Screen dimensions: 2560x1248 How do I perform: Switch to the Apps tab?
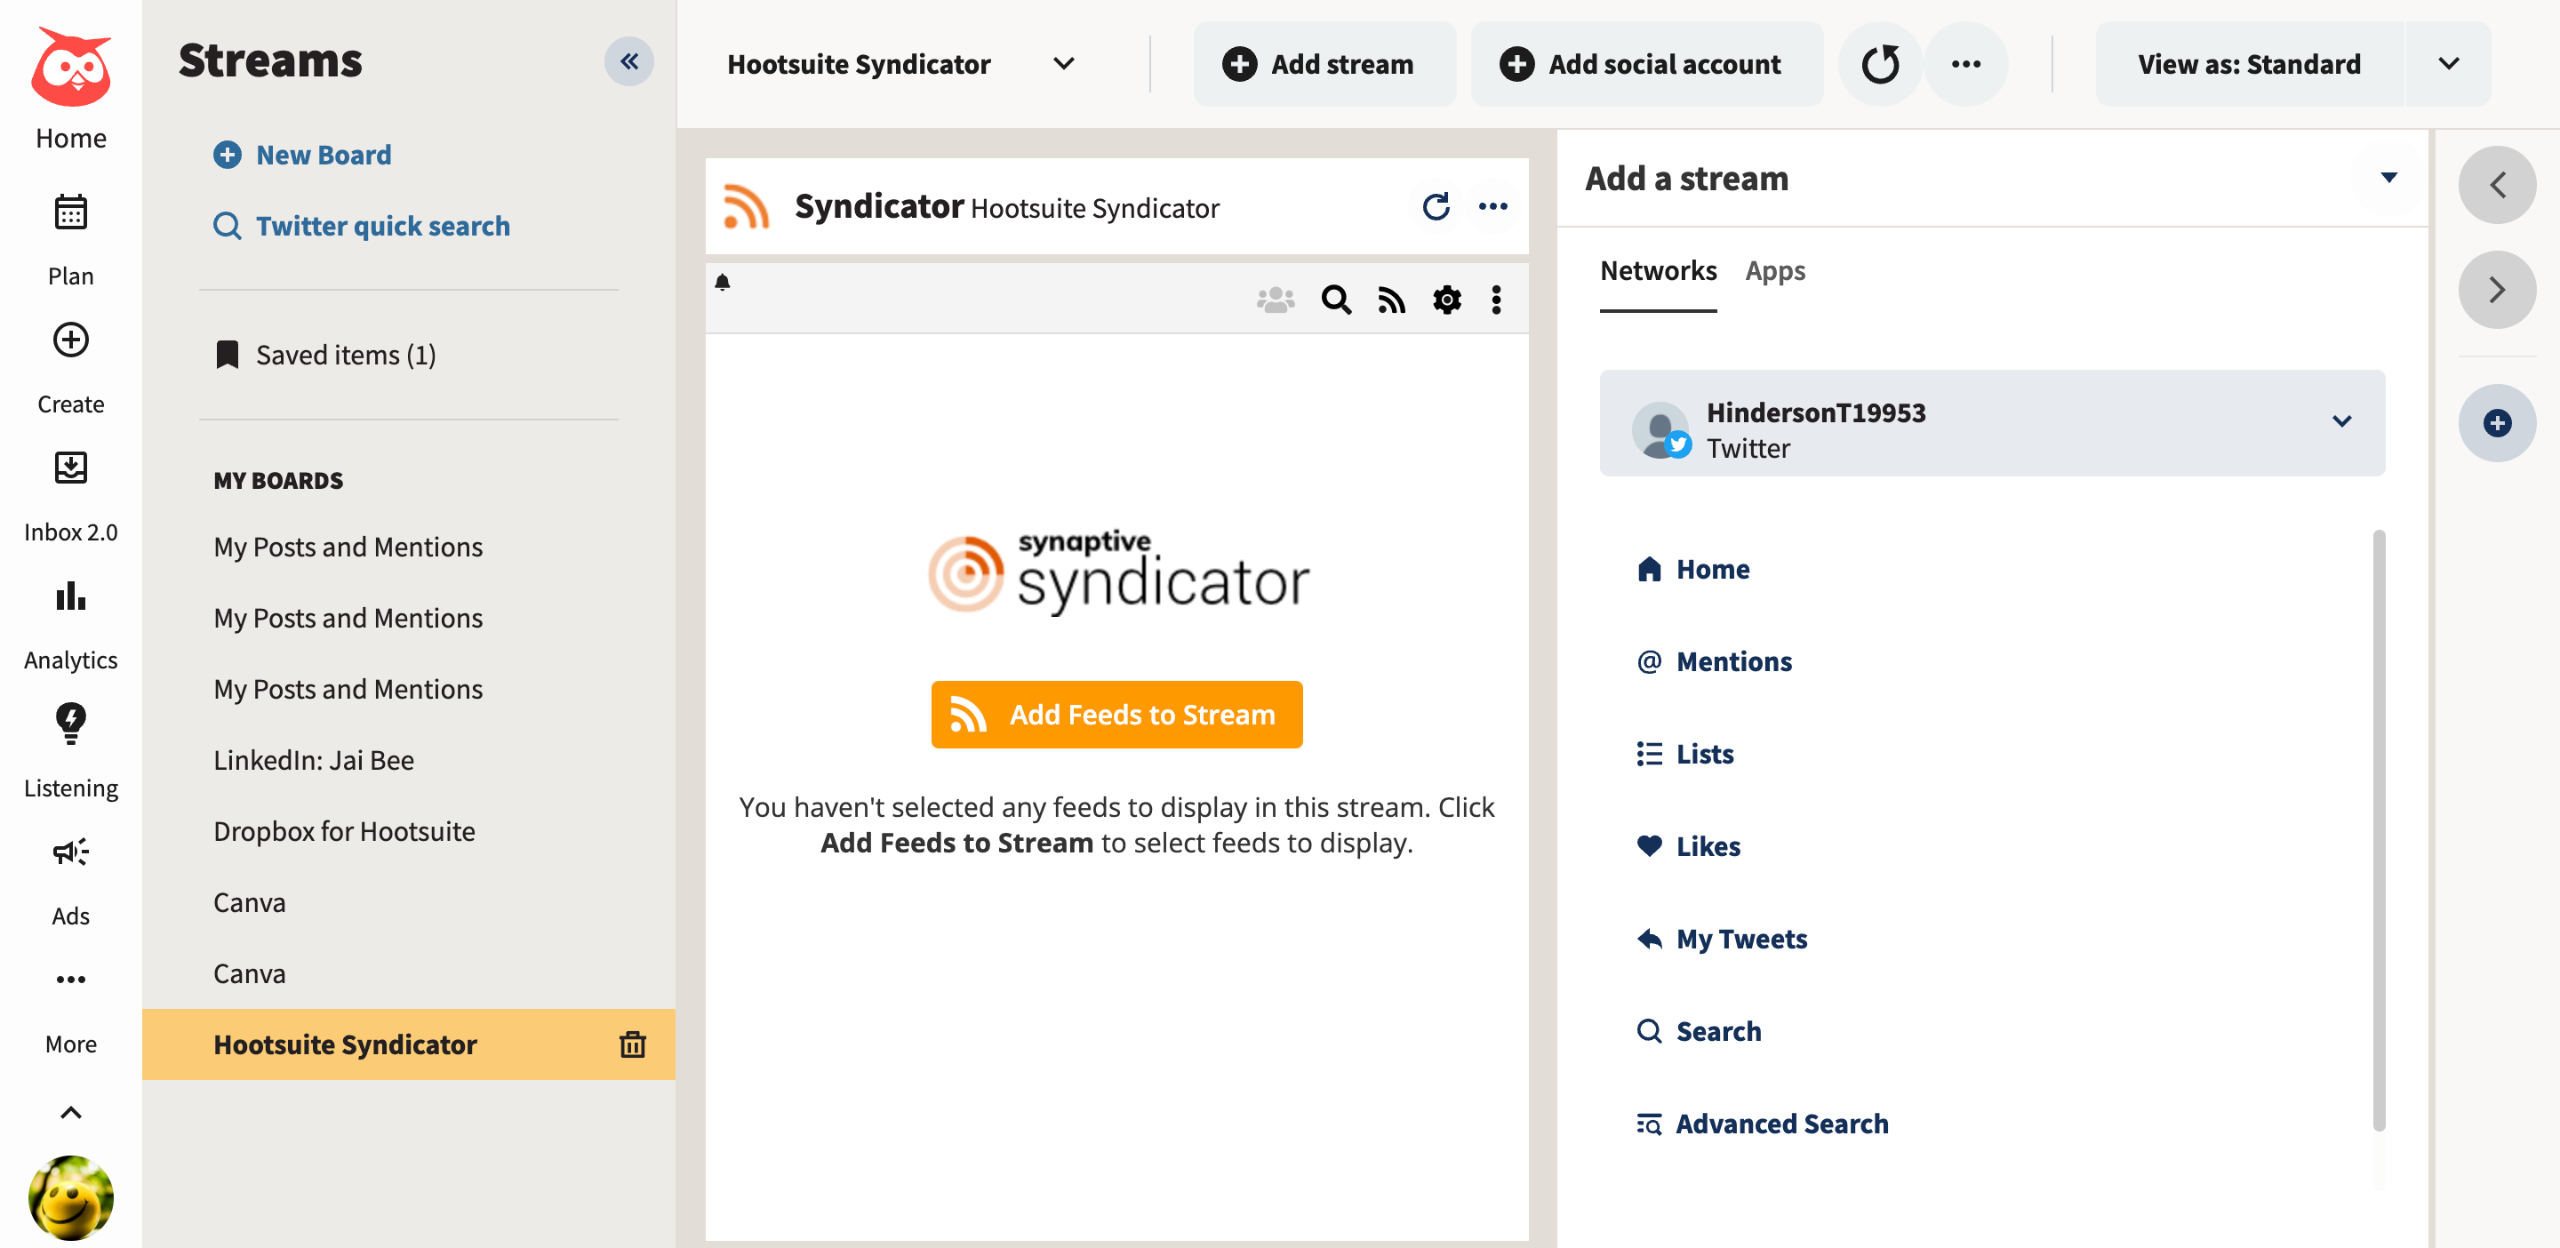coord(1775,271)
